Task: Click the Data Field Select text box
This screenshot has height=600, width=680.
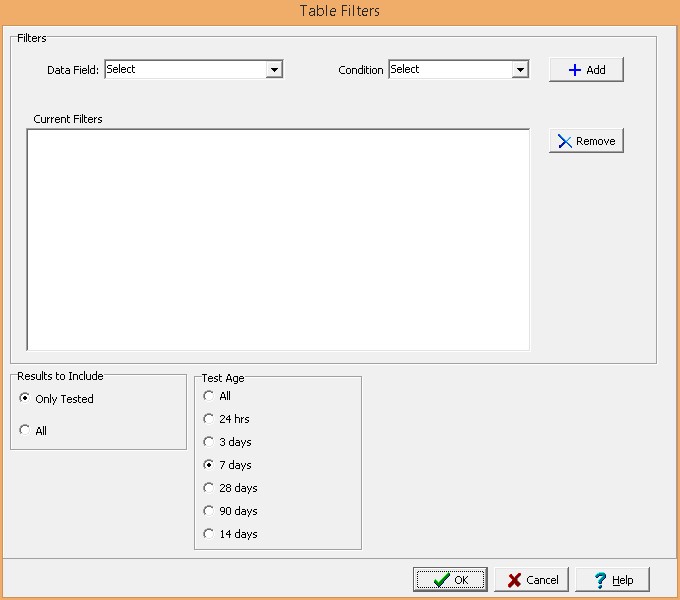Action: point(184,70)
